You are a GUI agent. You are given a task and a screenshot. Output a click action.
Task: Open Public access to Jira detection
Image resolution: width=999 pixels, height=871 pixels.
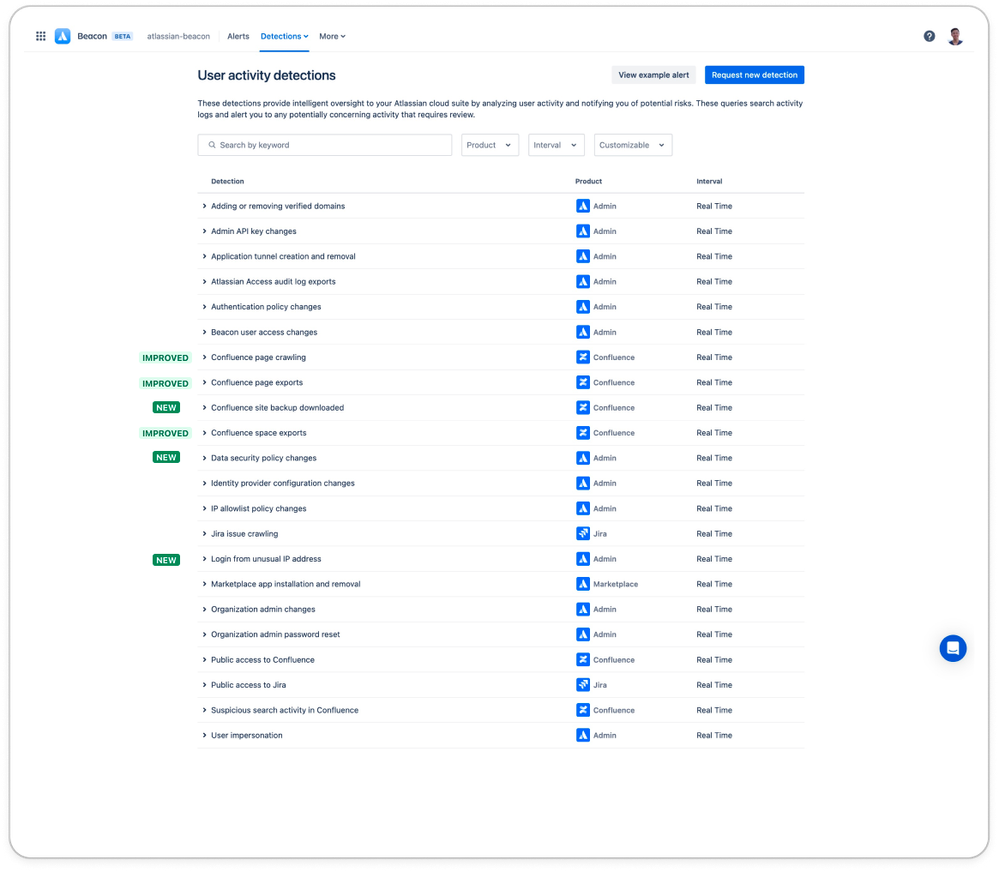pyautogui.click(x=248, y=685)
